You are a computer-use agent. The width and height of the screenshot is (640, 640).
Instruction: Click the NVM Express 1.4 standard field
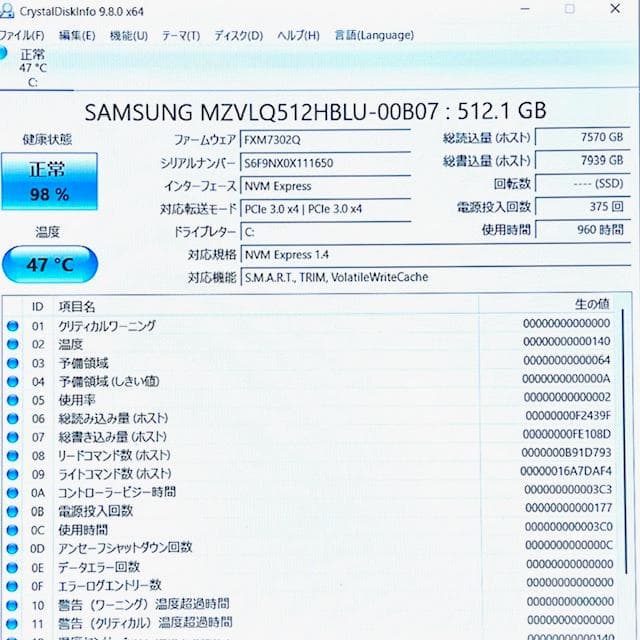pos(436,255)
